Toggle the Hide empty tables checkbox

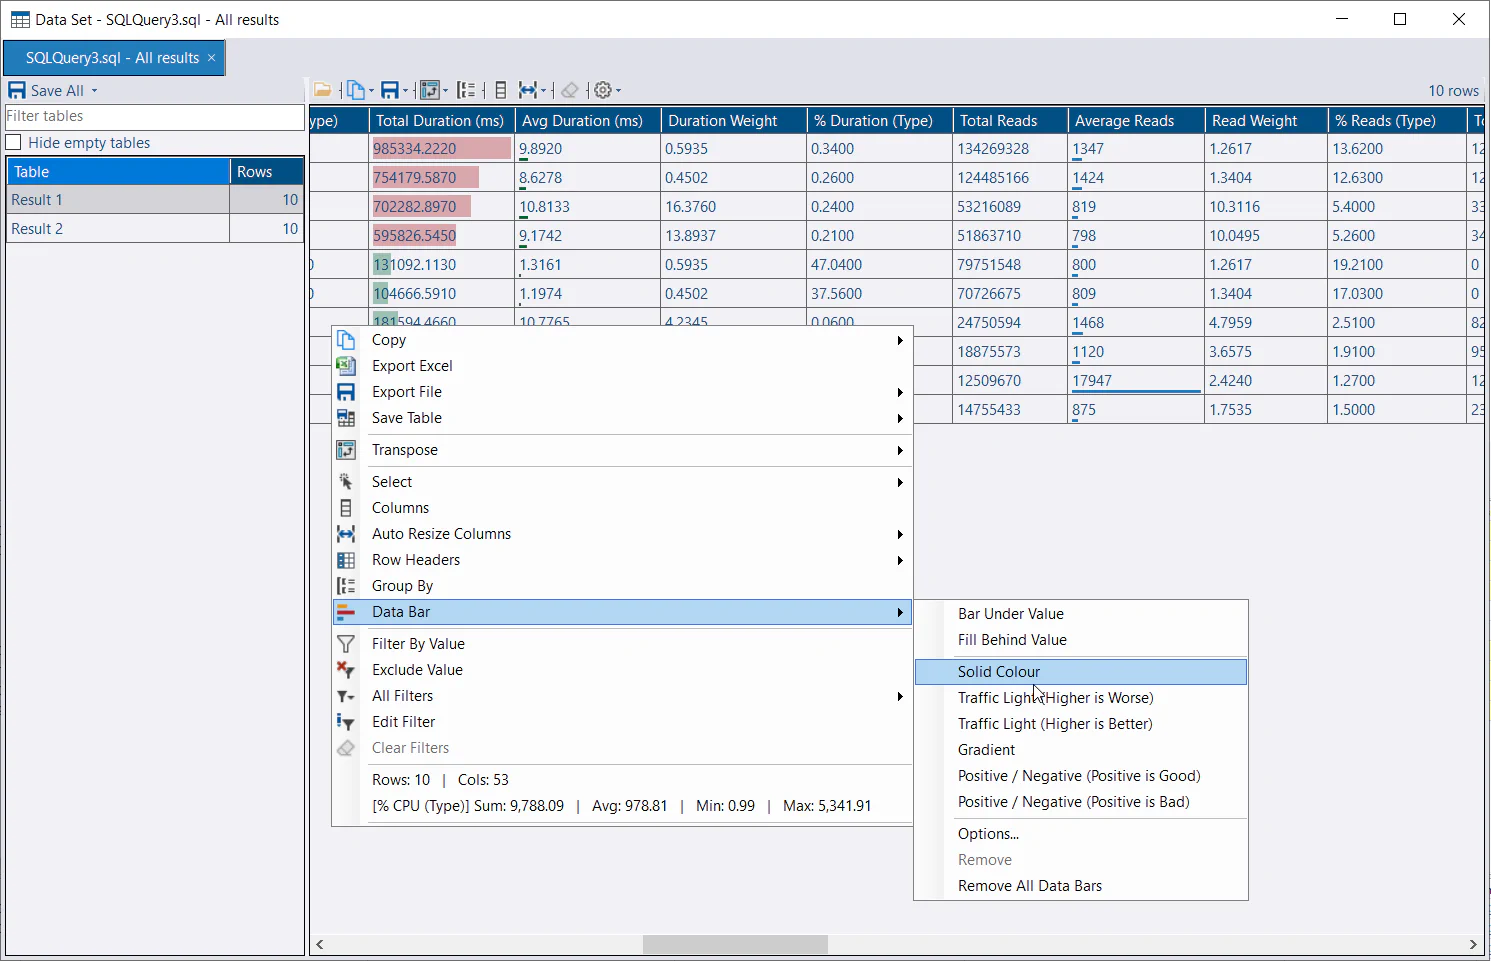tap(14, 142)
